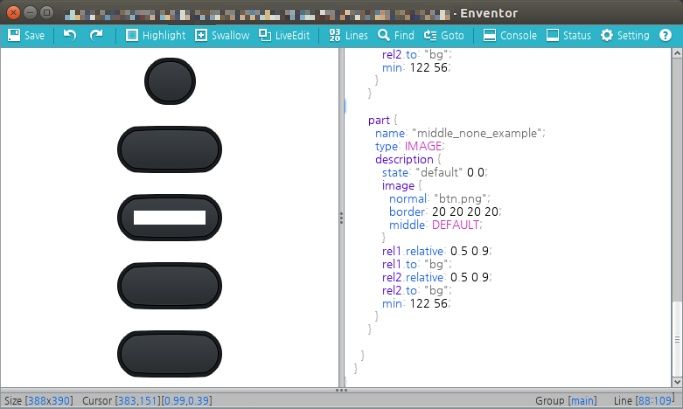This screenshot has width=683, height=409.
Task: Click the horizontal splitter handle above status bar
Action: point(341,390)
